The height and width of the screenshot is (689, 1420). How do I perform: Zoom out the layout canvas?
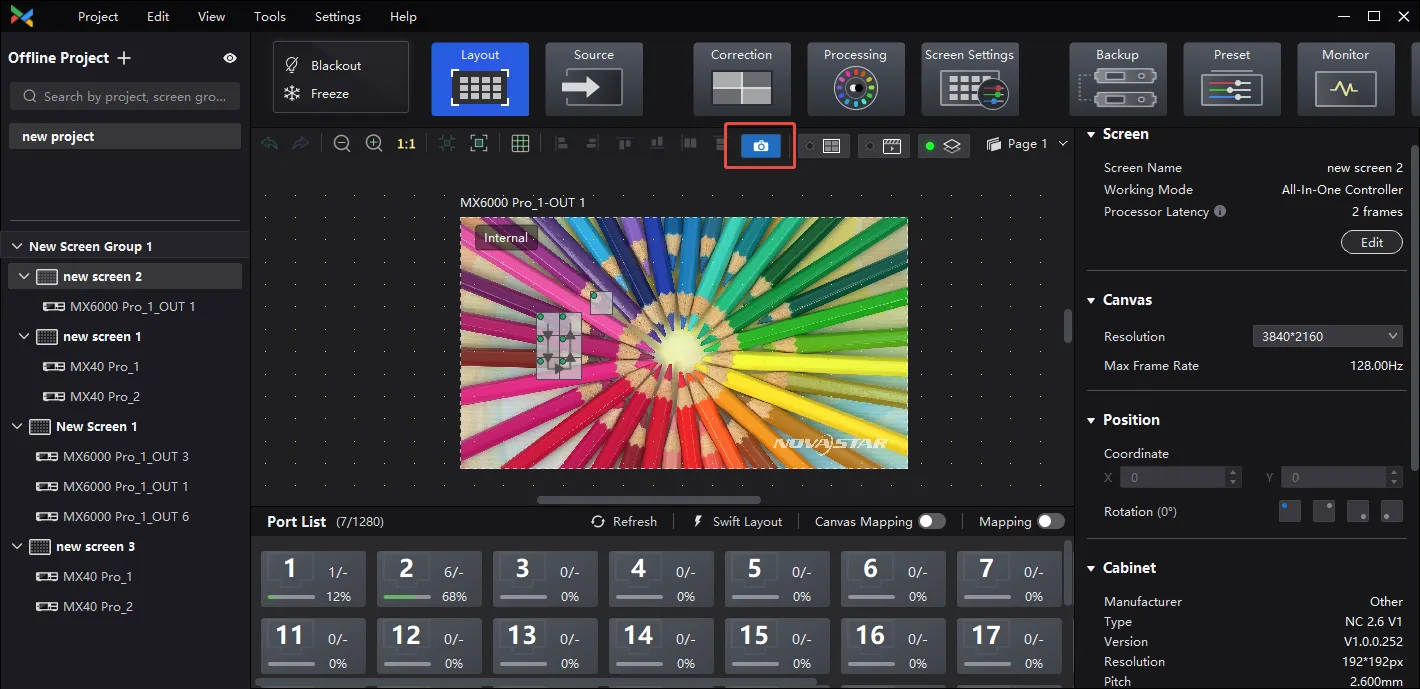[x=342, y=144]
